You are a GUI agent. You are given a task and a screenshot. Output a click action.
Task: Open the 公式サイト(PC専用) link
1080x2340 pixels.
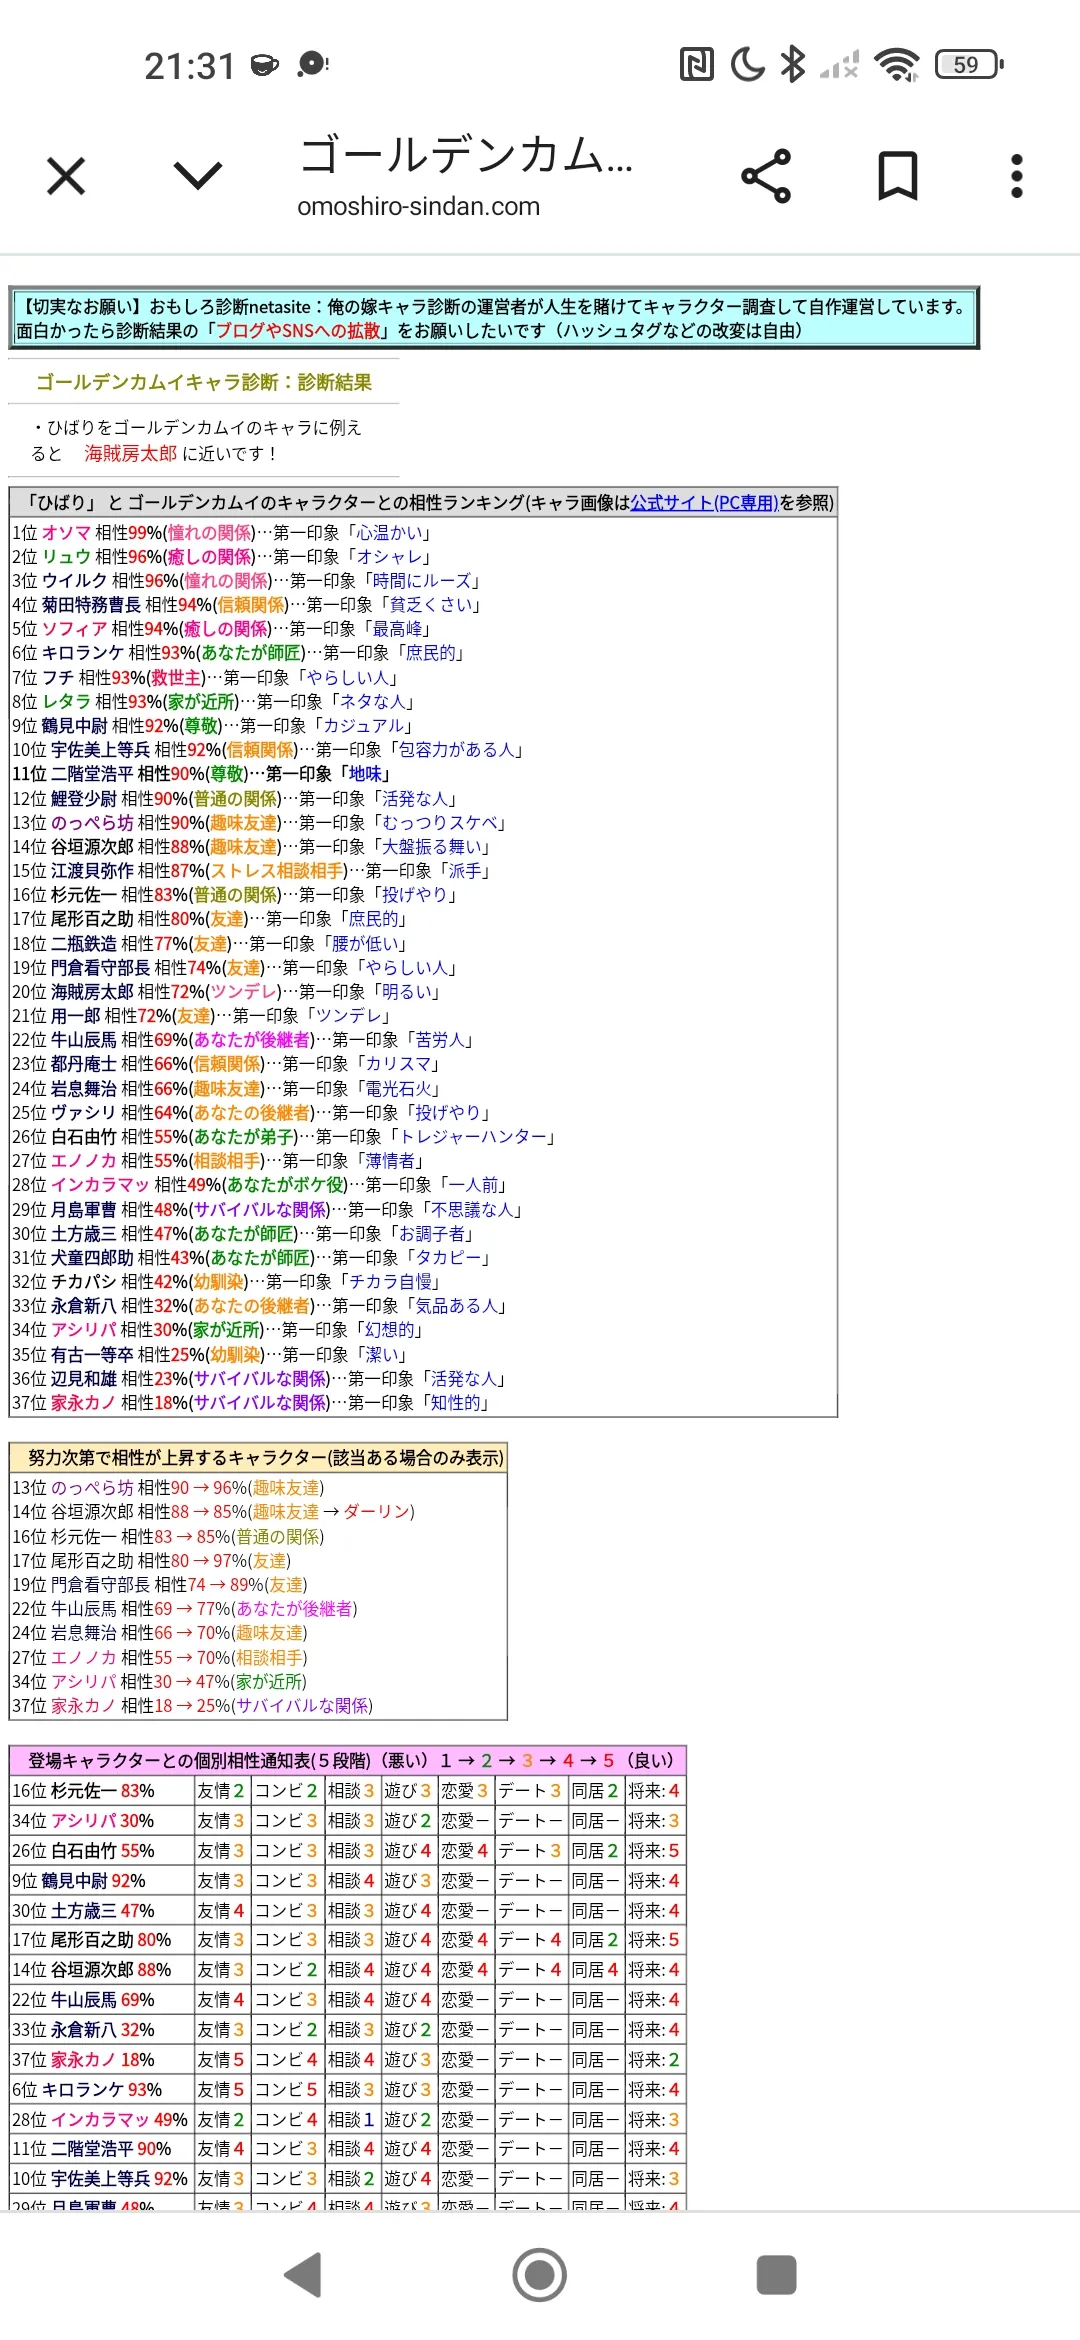[704, 502]
